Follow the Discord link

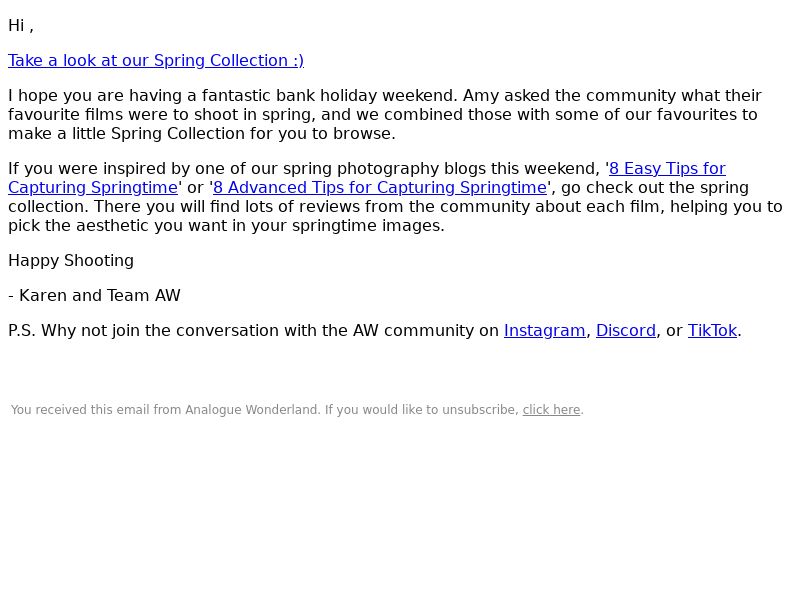click(x=626, y=331)
